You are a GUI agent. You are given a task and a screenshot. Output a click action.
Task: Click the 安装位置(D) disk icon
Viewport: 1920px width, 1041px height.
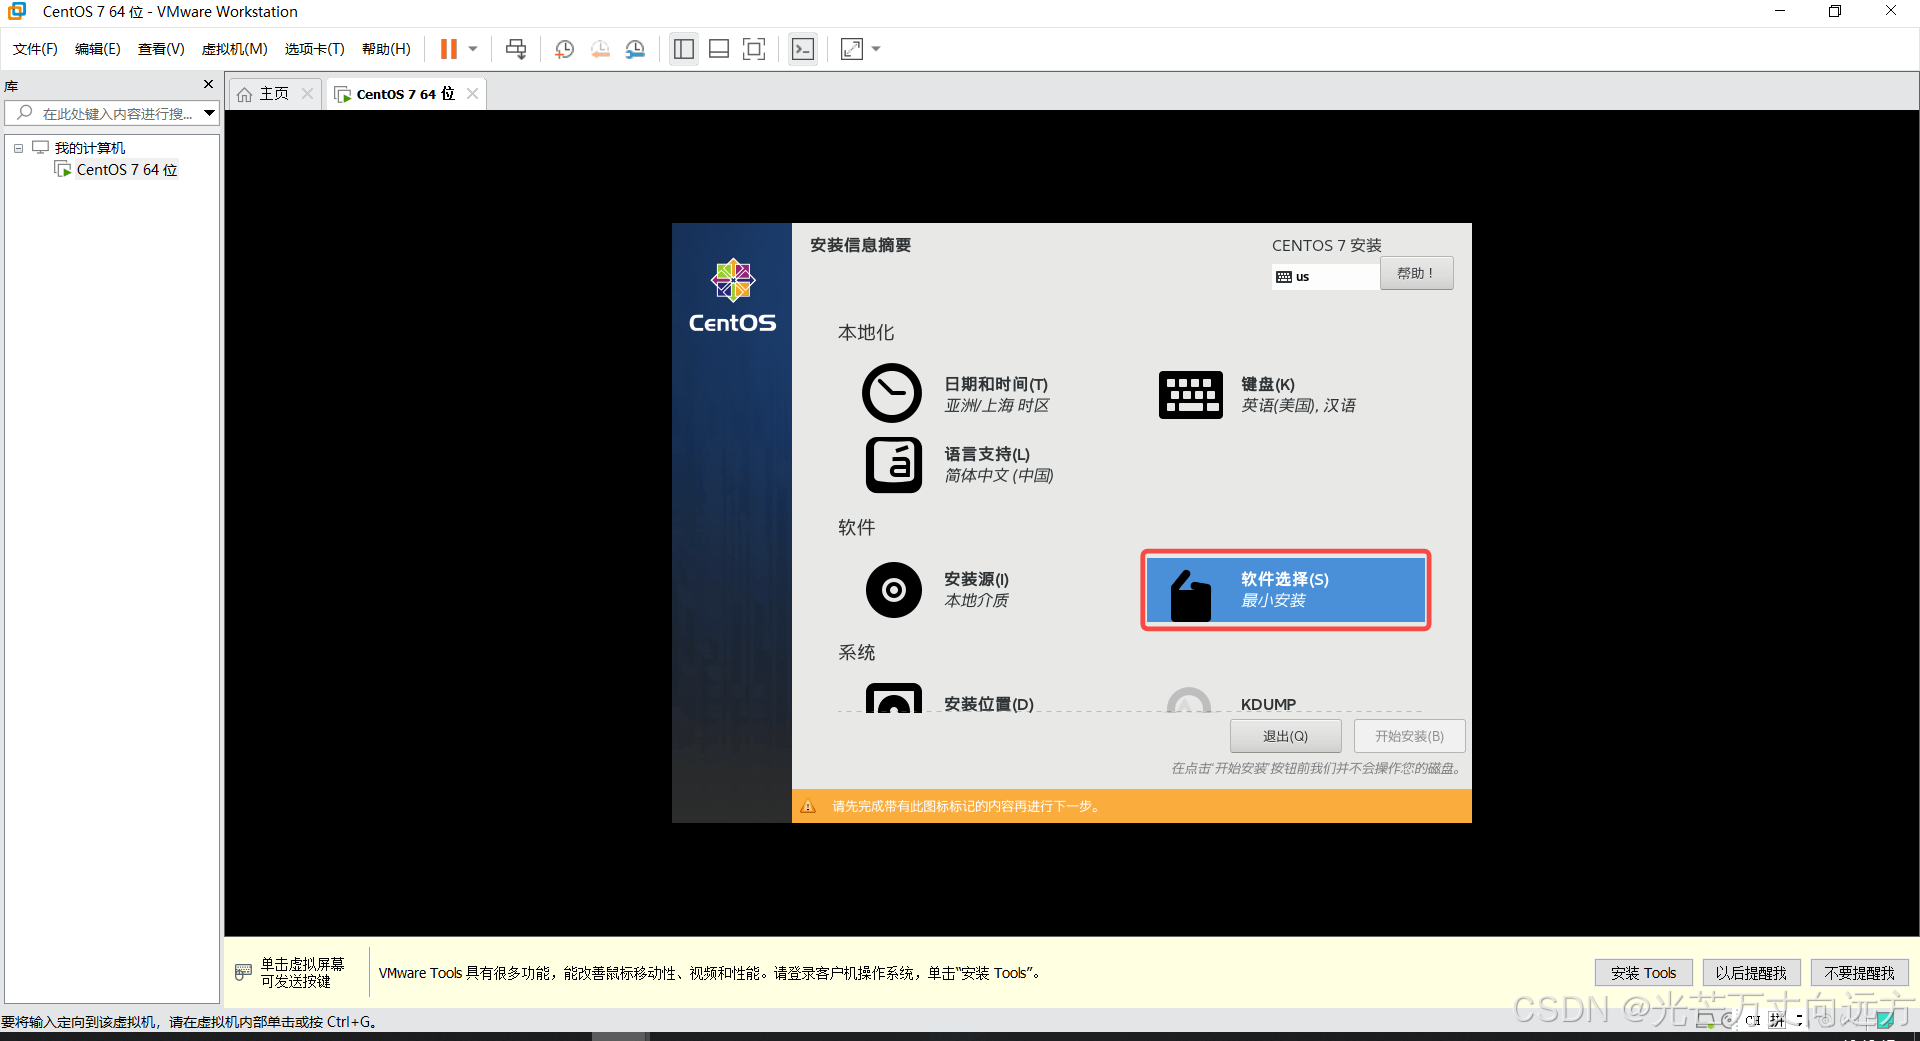tap(894, 697)
